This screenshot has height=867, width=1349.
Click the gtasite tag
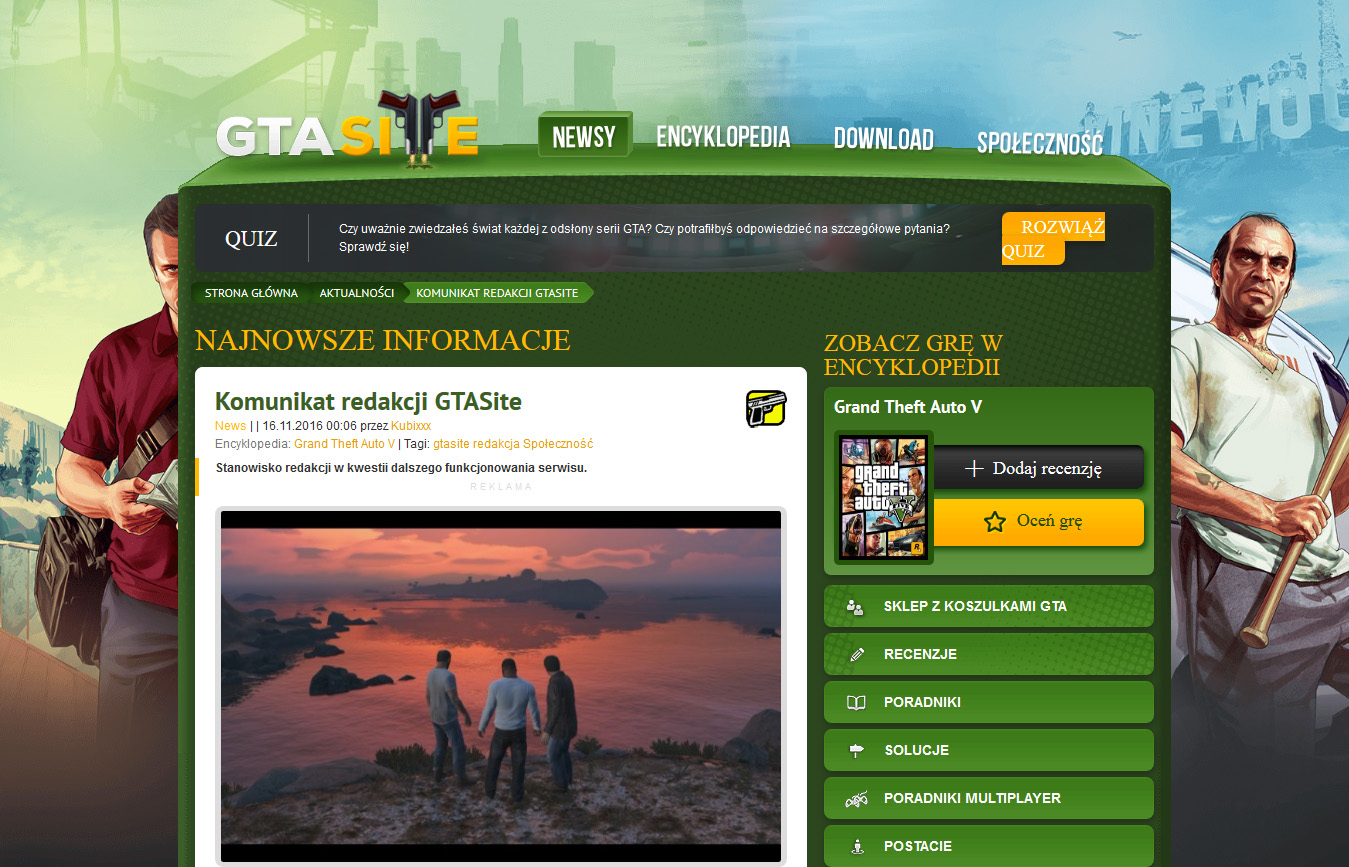pyautogui.click(x=450, y=443)
